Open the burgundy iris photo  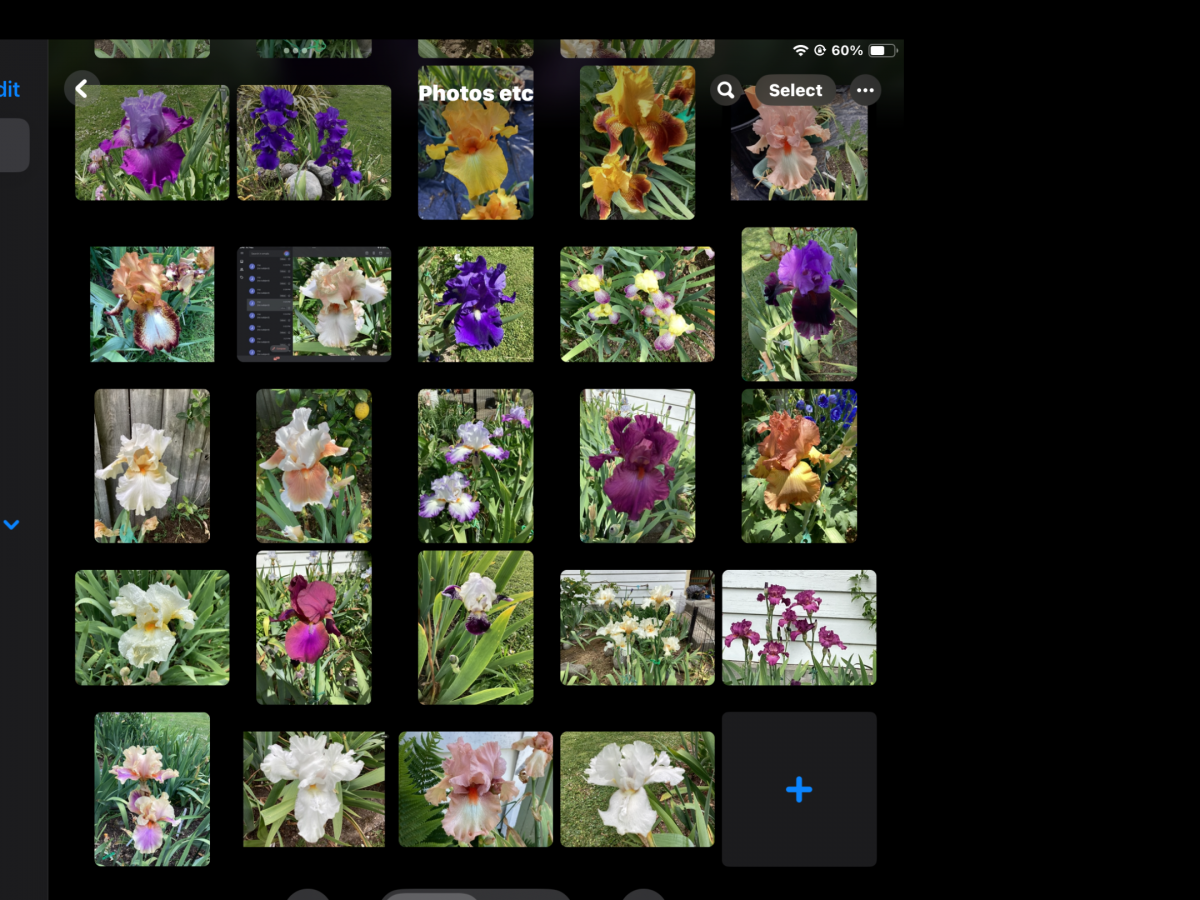coord(637,466)
